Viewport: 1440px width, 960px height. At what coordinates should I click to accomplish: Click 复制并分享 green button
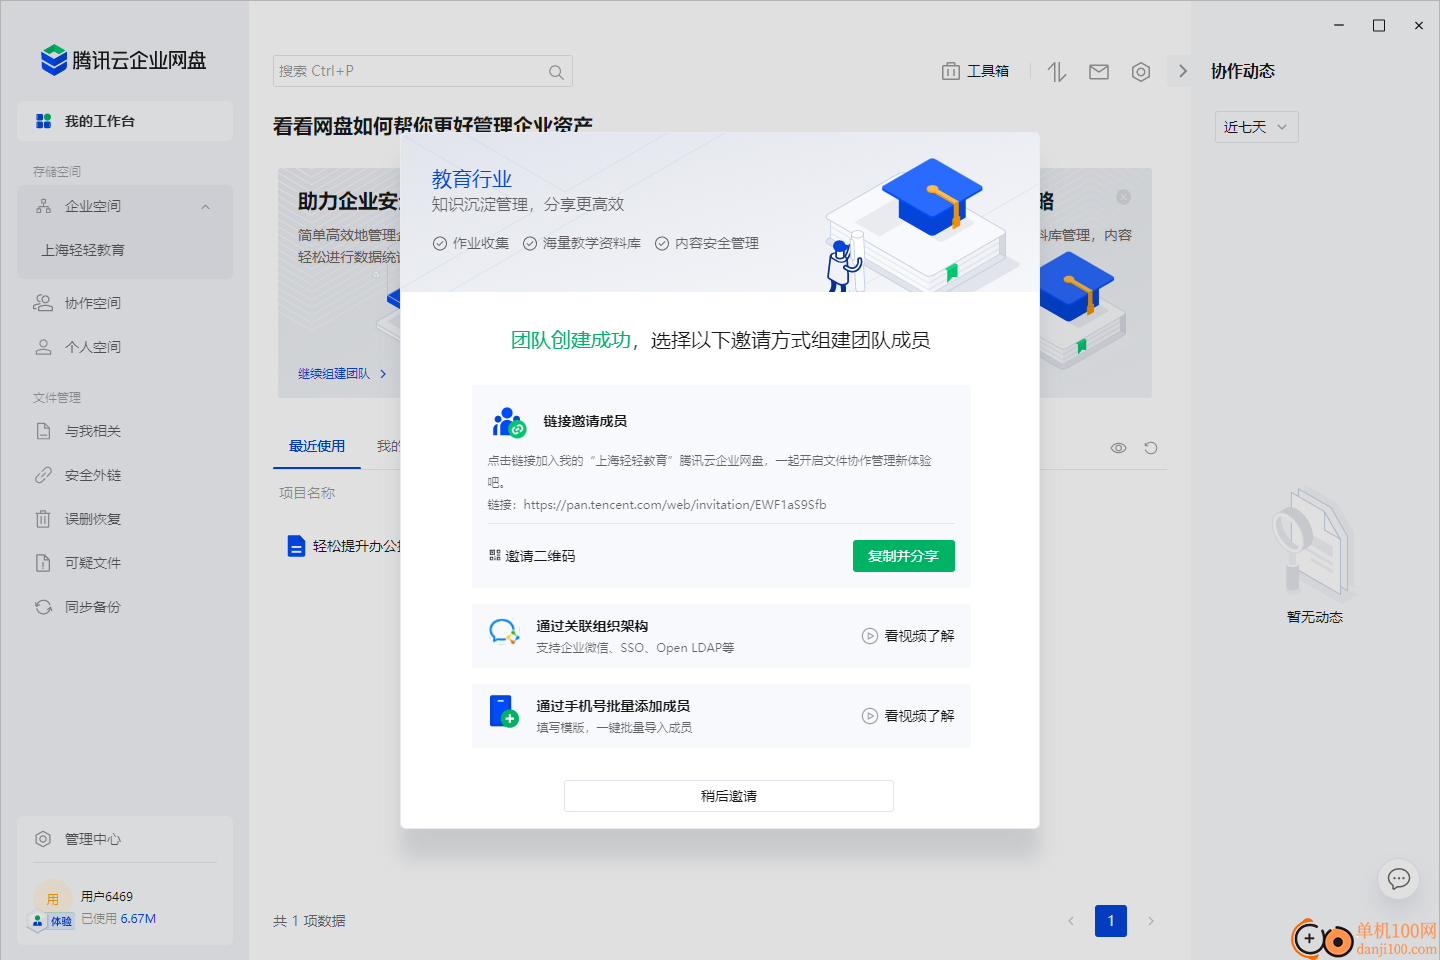click(x=904, y=556)
